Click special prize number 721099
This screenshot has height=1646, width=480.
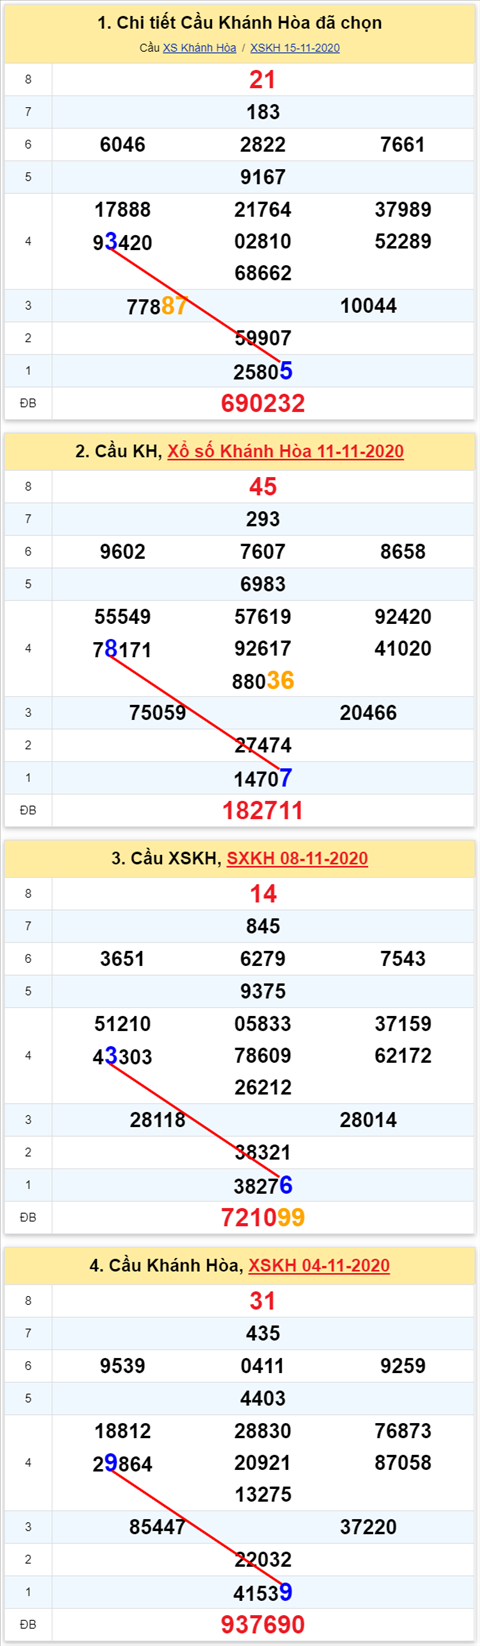263,1217
